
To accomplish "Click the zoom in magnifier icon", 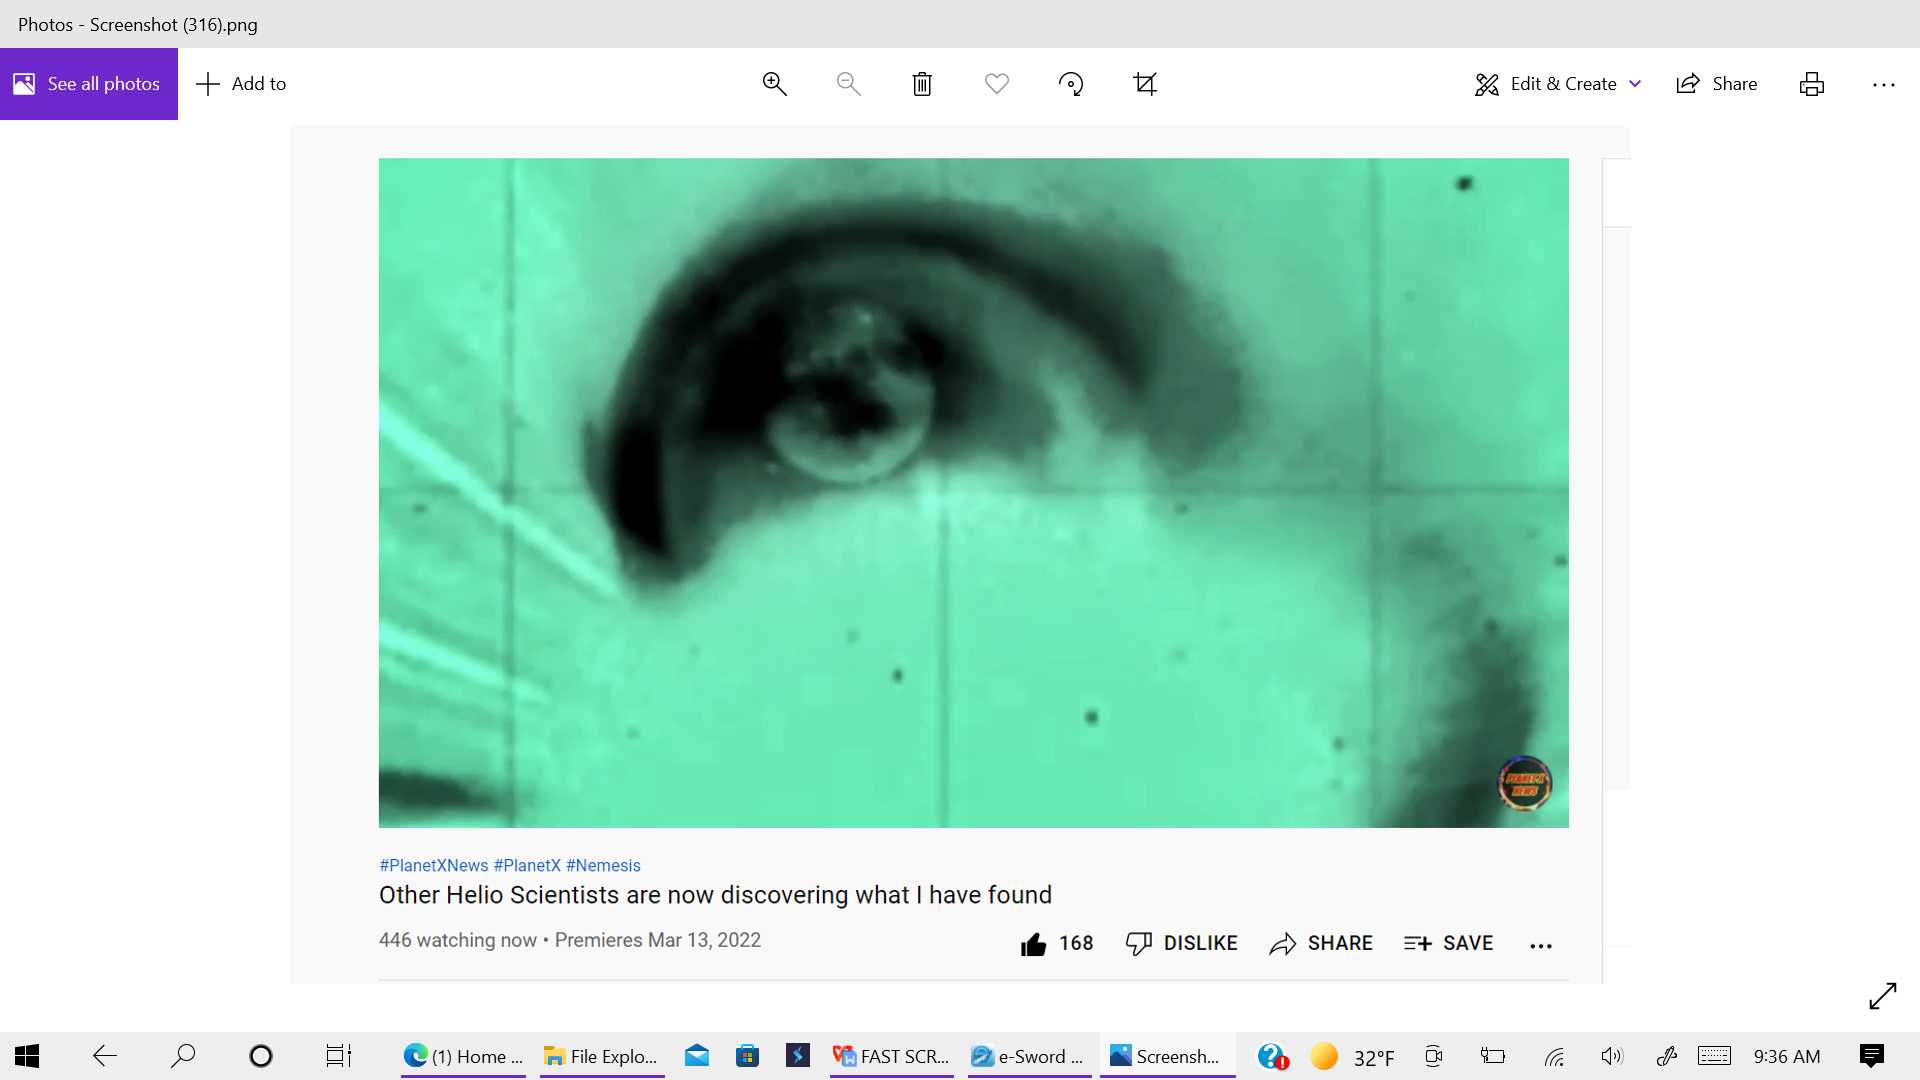I will [x=774, y=84].
